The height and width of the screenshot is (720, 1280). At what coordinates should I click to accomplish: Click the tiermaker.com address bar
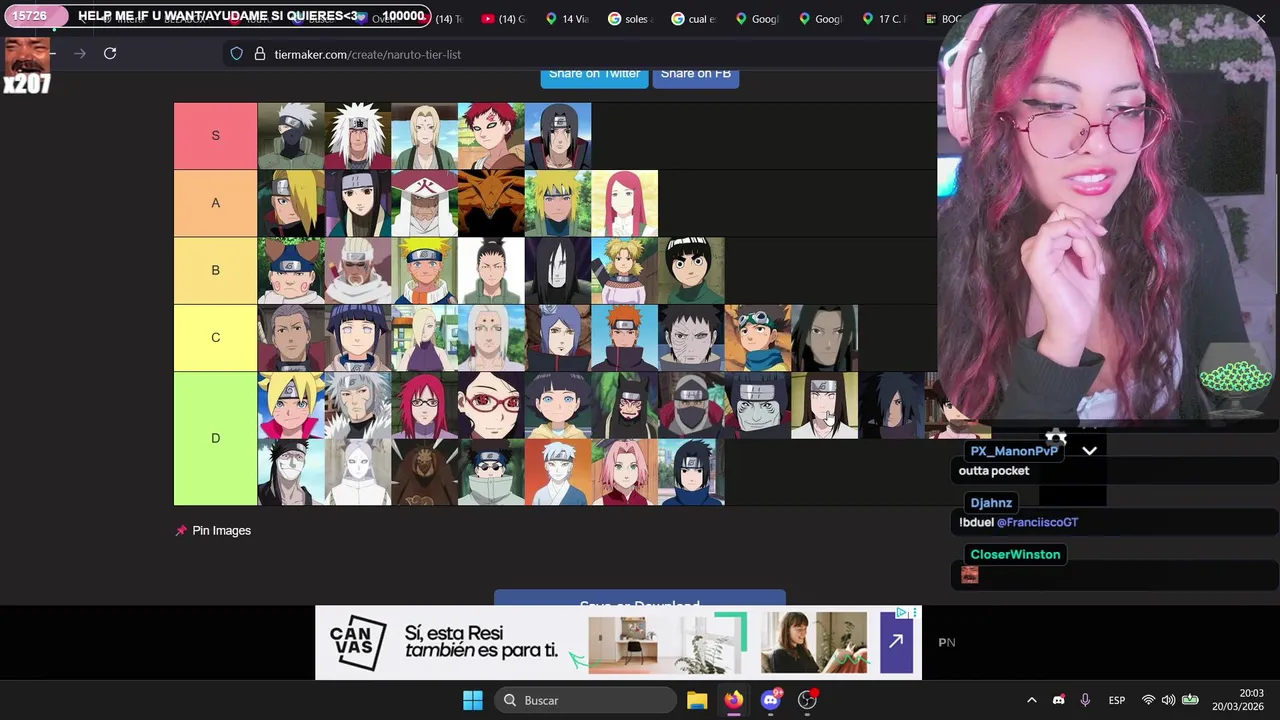pyautogui.click(x=580, y=54)
